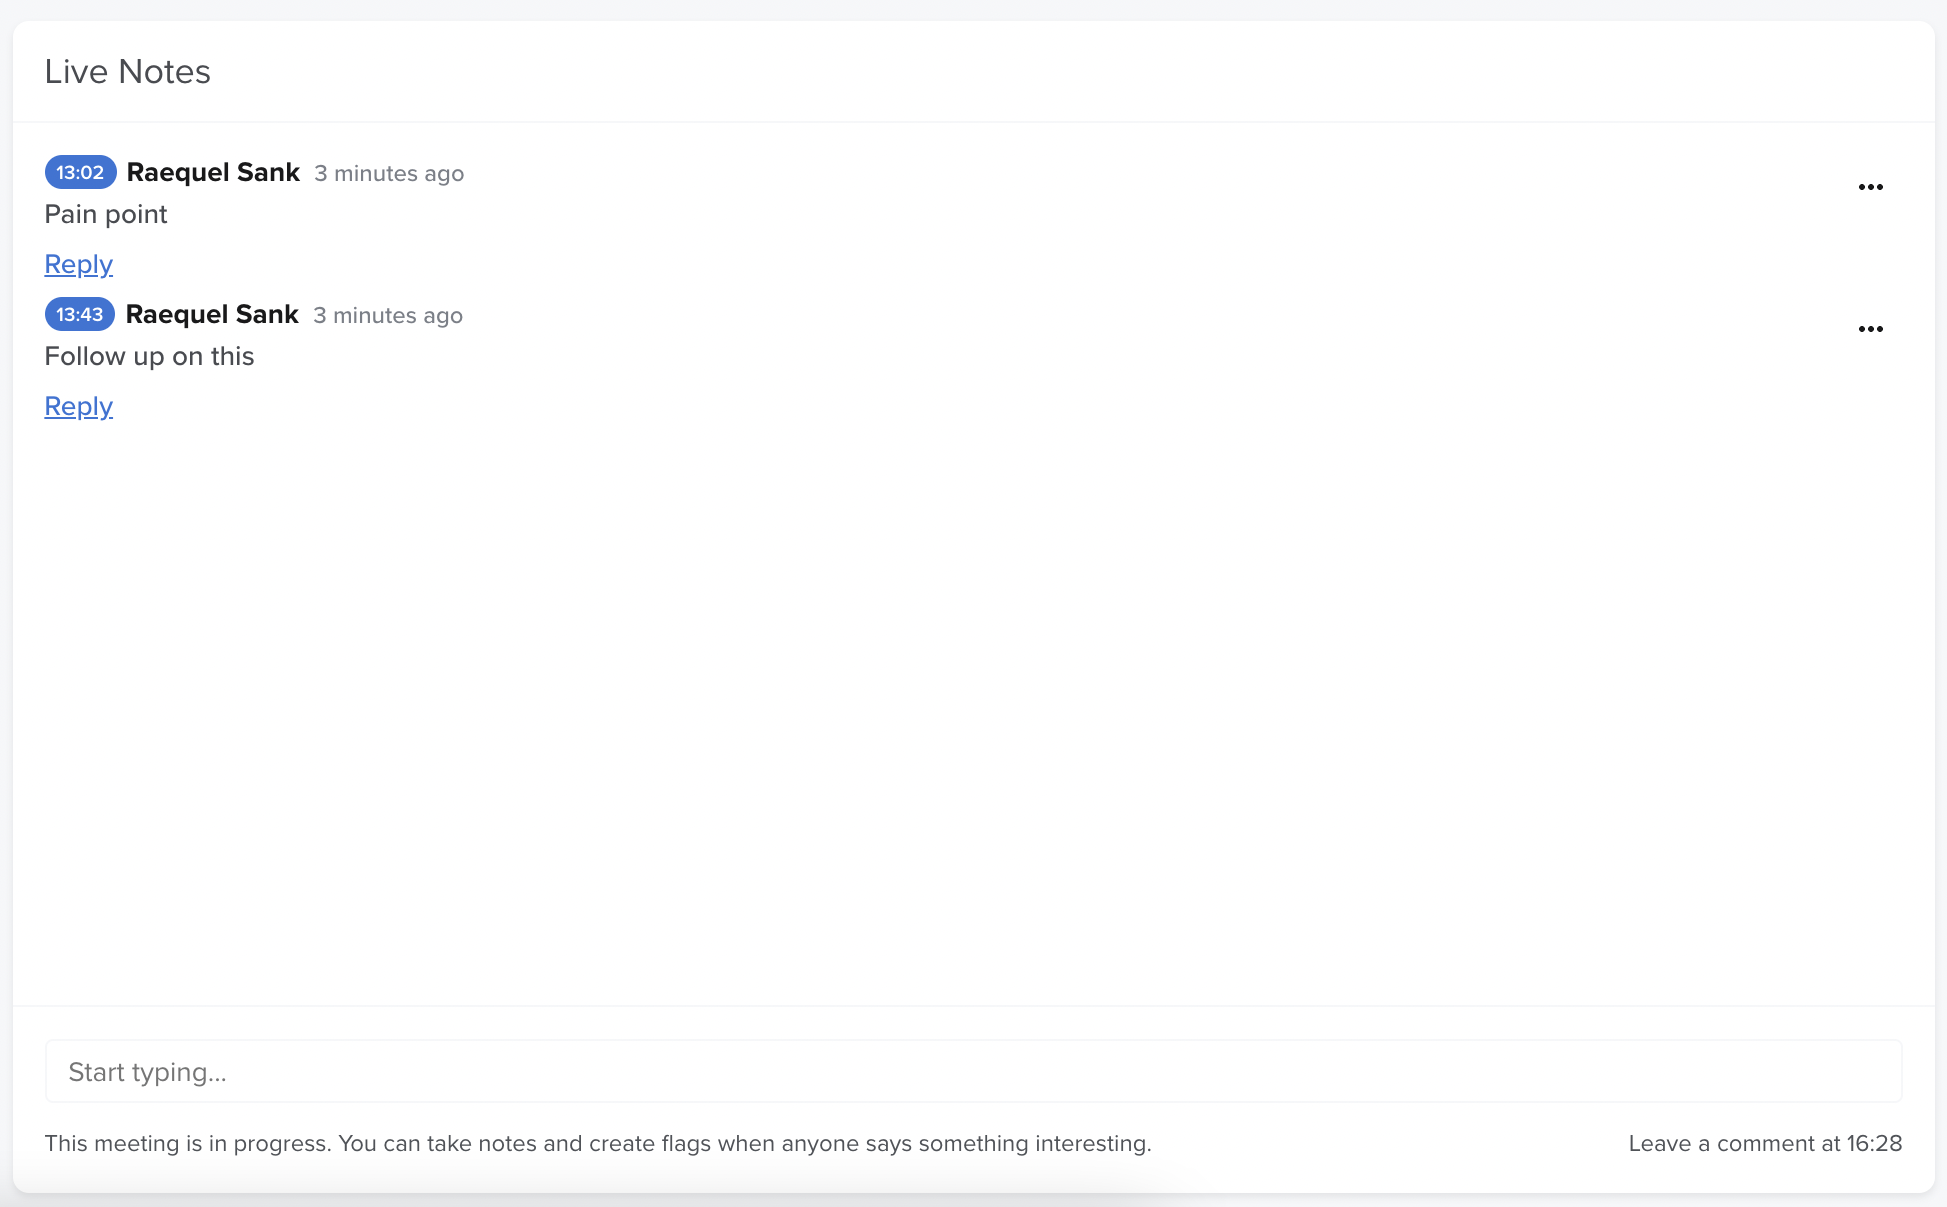1947x1207 pixels.
Task: Click the word Notes in header
Action: [x=164, y=72]
